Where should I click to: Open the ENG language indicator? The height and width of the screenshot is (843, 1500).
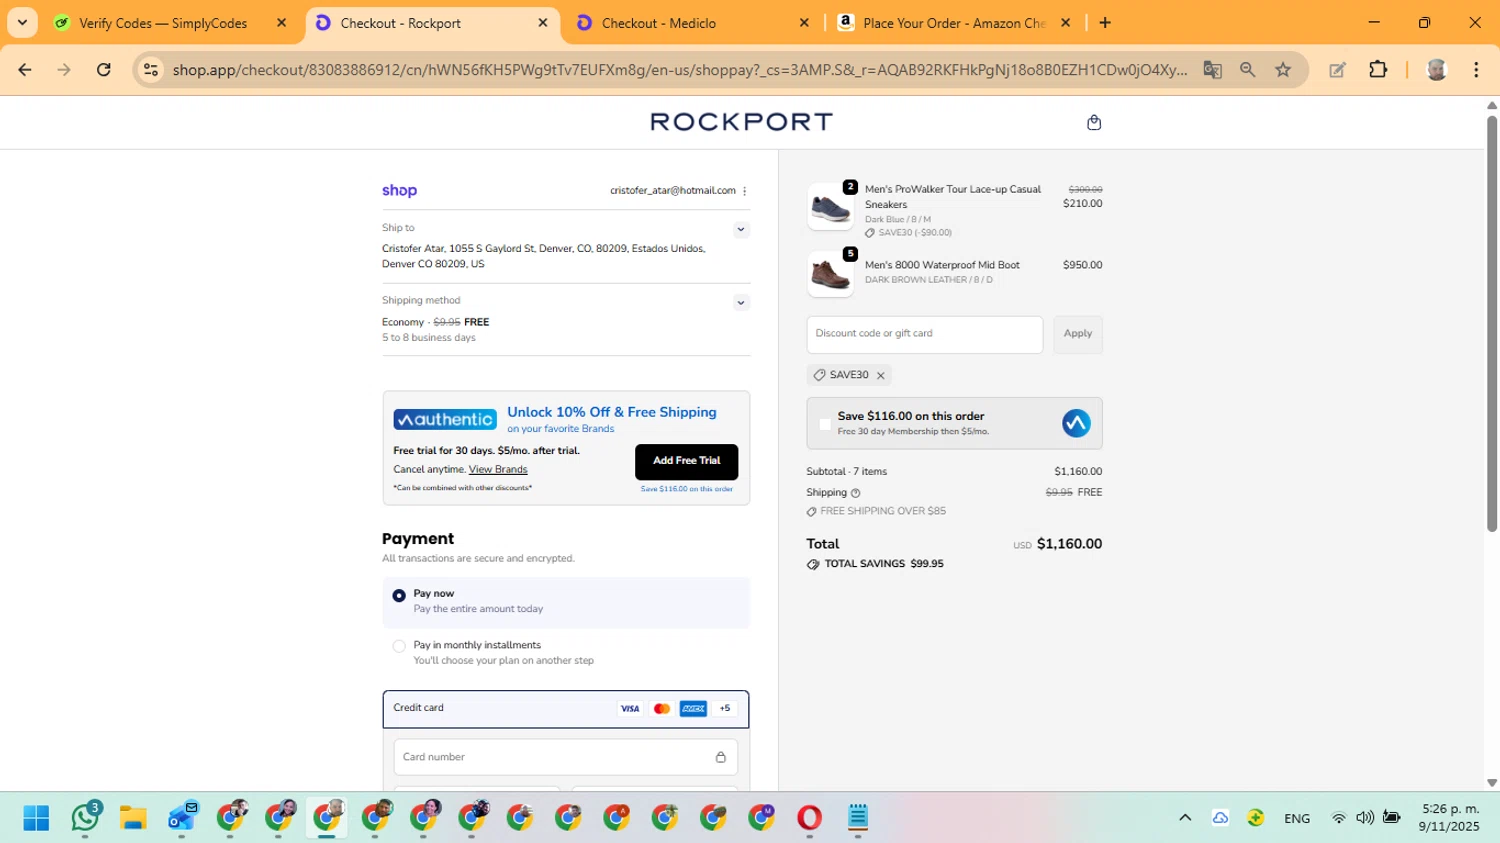(x=1297, y=819)
